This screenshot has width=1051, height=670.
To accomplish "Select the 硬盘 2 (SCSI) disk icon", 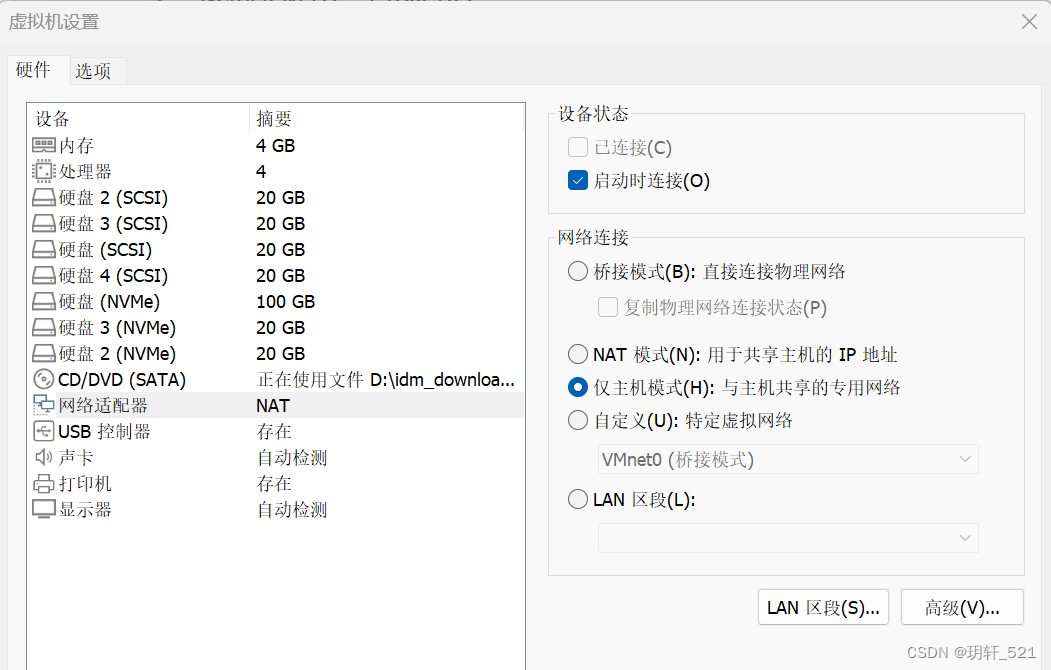I will coord(44,198).
